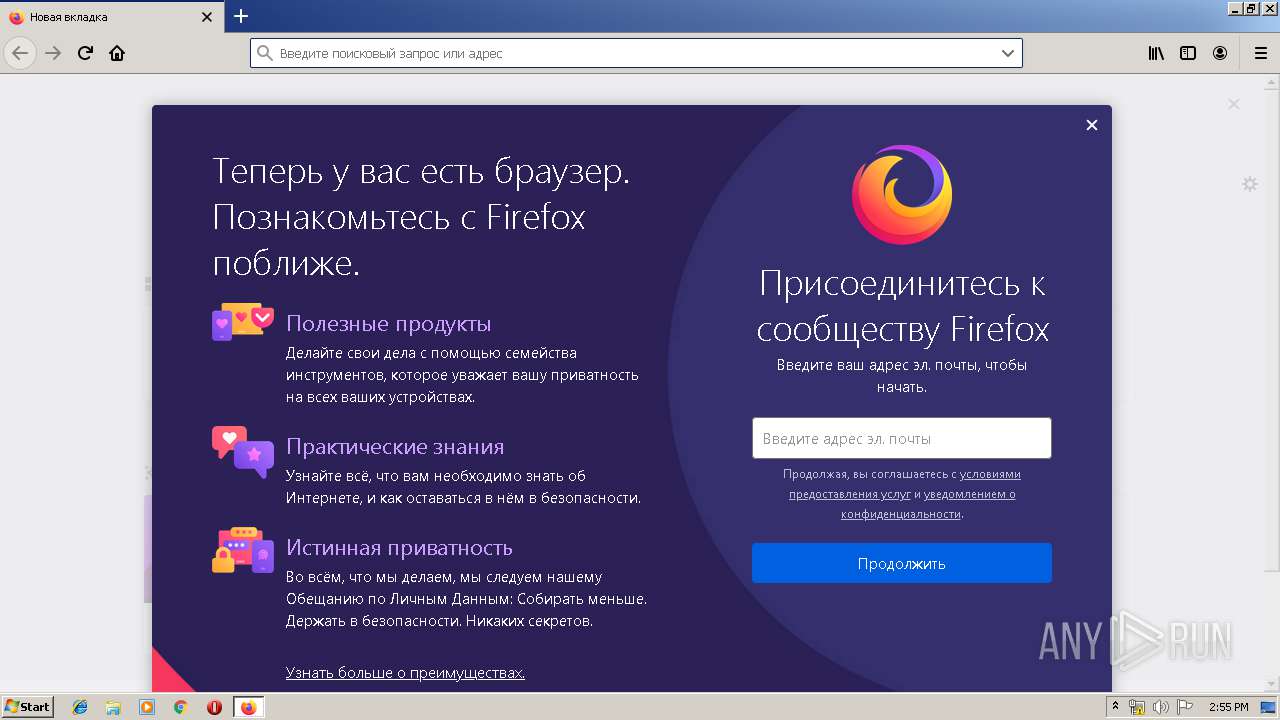Open Windows Explorer folder from the taskbar

[113, 707]
